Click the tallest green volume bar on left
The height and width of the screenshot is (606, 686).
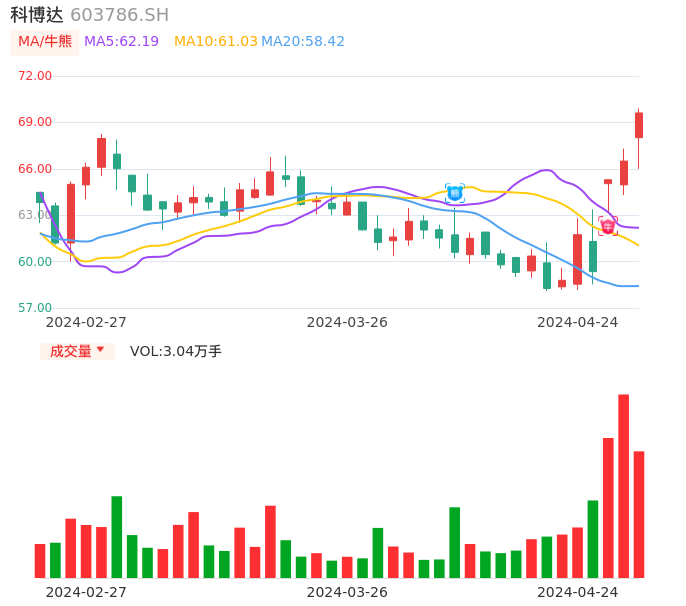117,536
